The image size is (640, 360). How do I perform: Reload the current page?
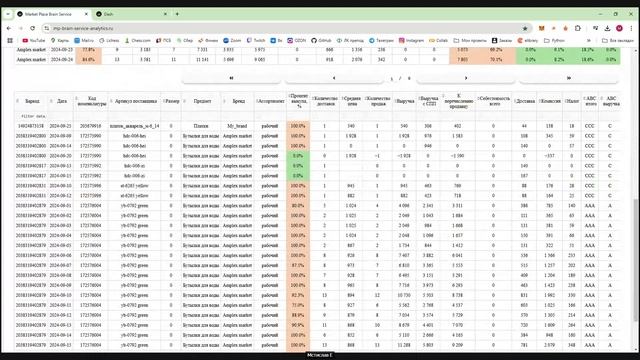click(x=32, y=28)
